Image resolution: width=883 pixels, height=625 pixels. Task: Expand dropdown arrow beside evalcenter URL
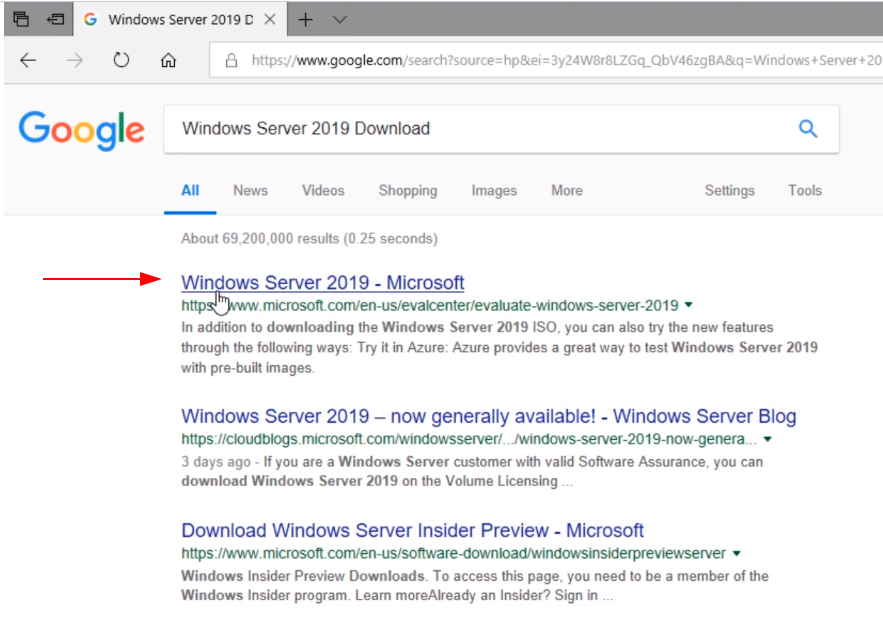[689, 305]
